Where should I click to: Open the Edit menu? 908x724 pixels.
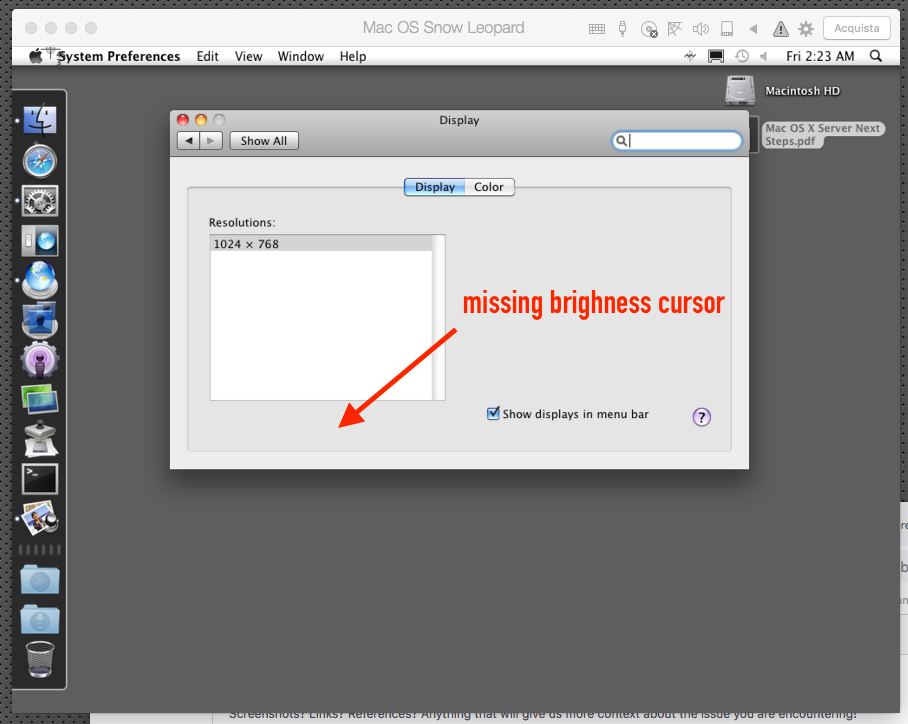tap(207, 56)
